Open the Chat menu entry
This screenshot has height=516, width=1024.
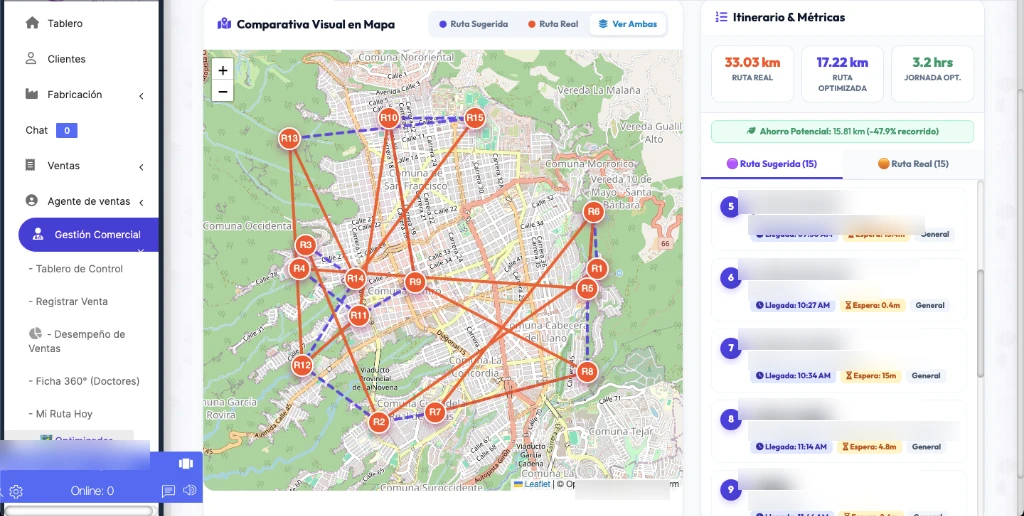[x=36, y=130]
